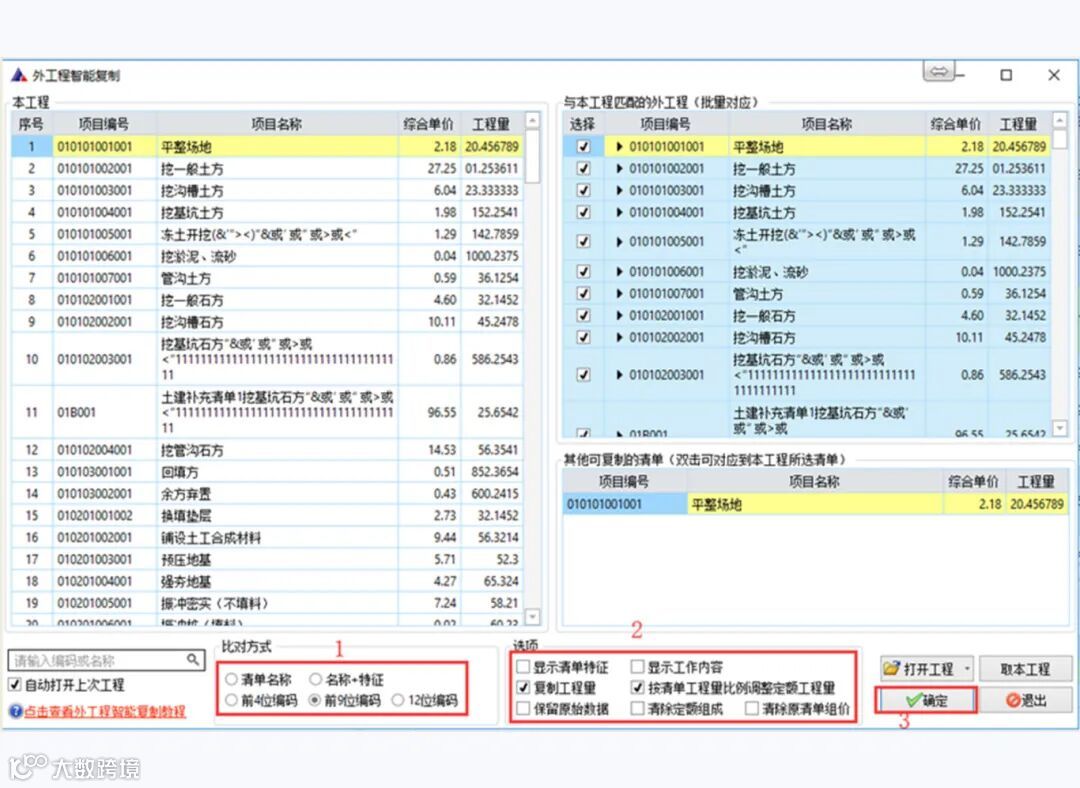Enable 显示清单特征 option

click(x=523, y=667)
